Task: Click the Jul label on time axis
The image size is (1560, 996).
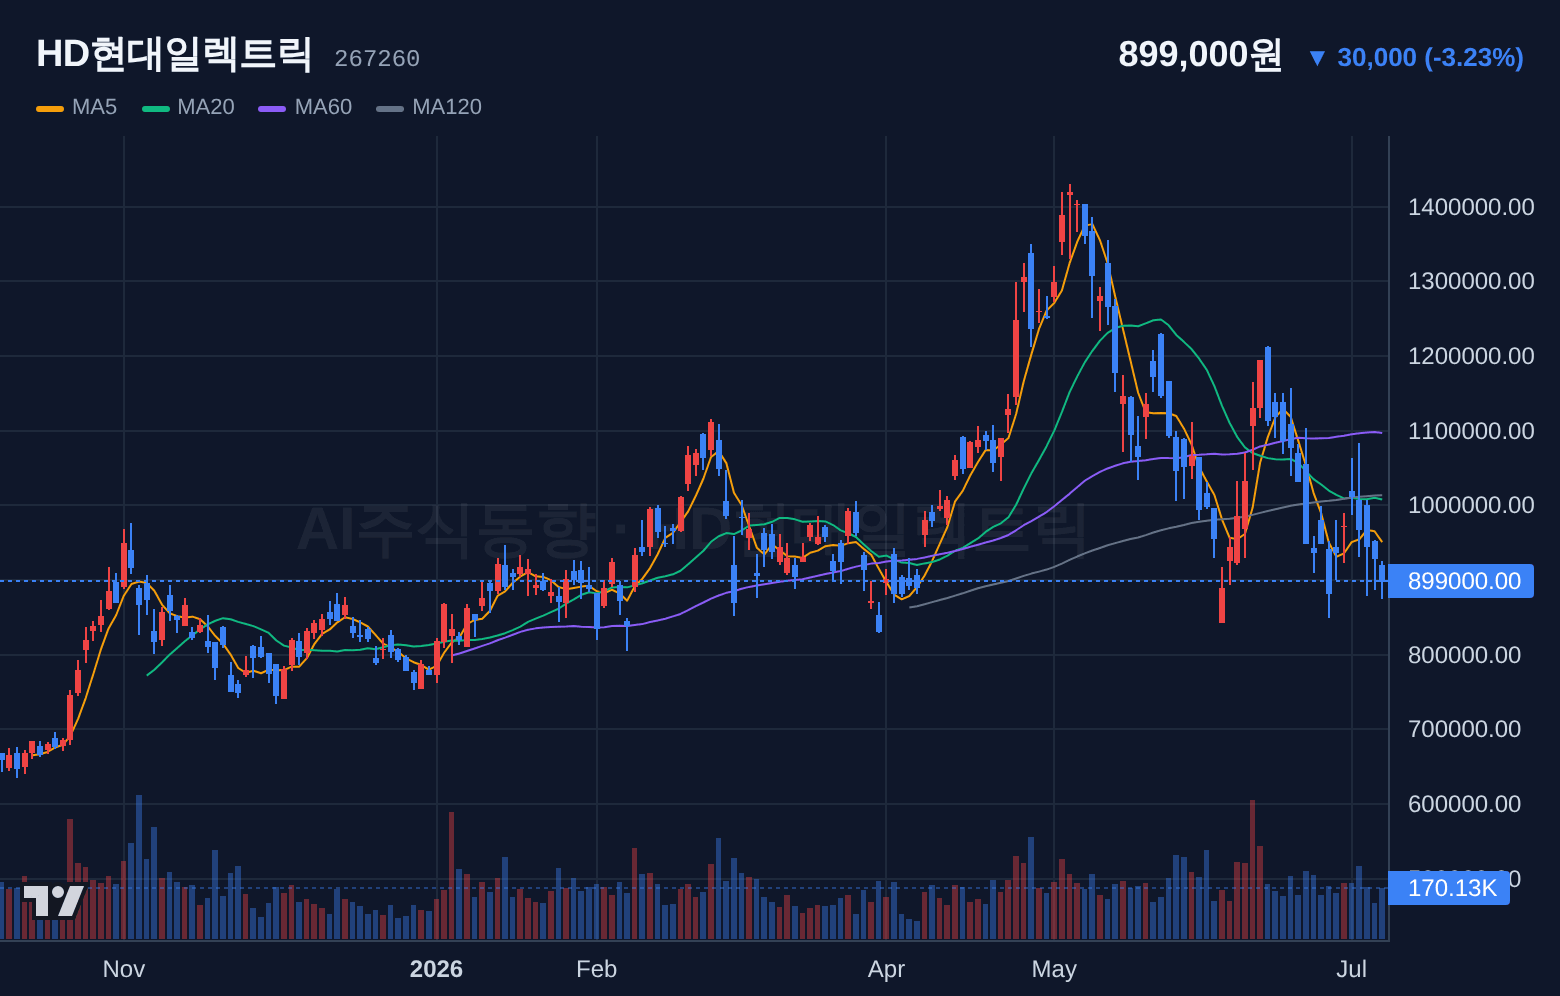Action: pos(1352,969)
